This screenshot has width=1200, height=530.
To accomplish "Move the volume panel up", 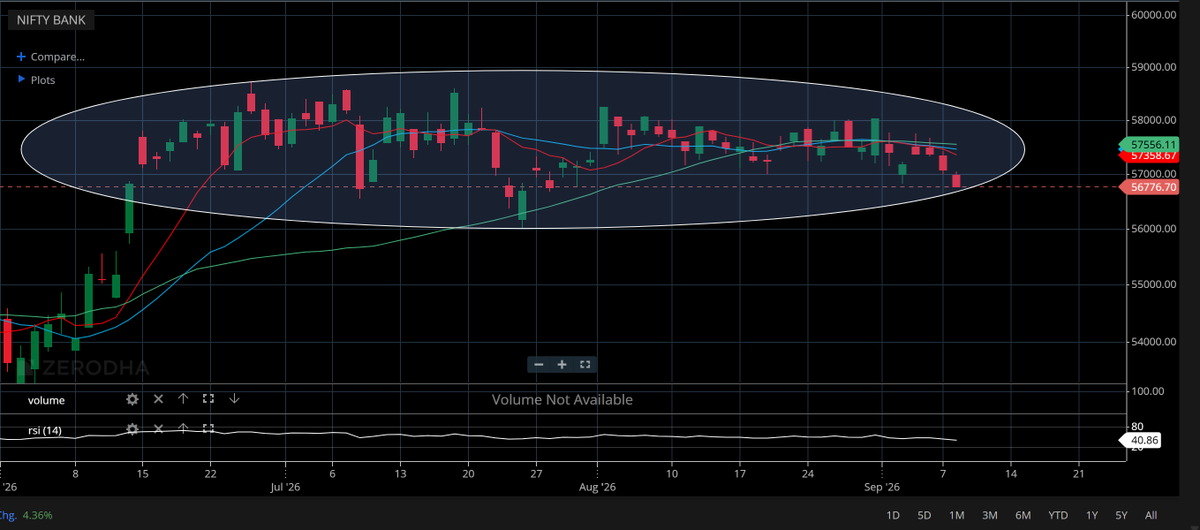I will 183,399.
